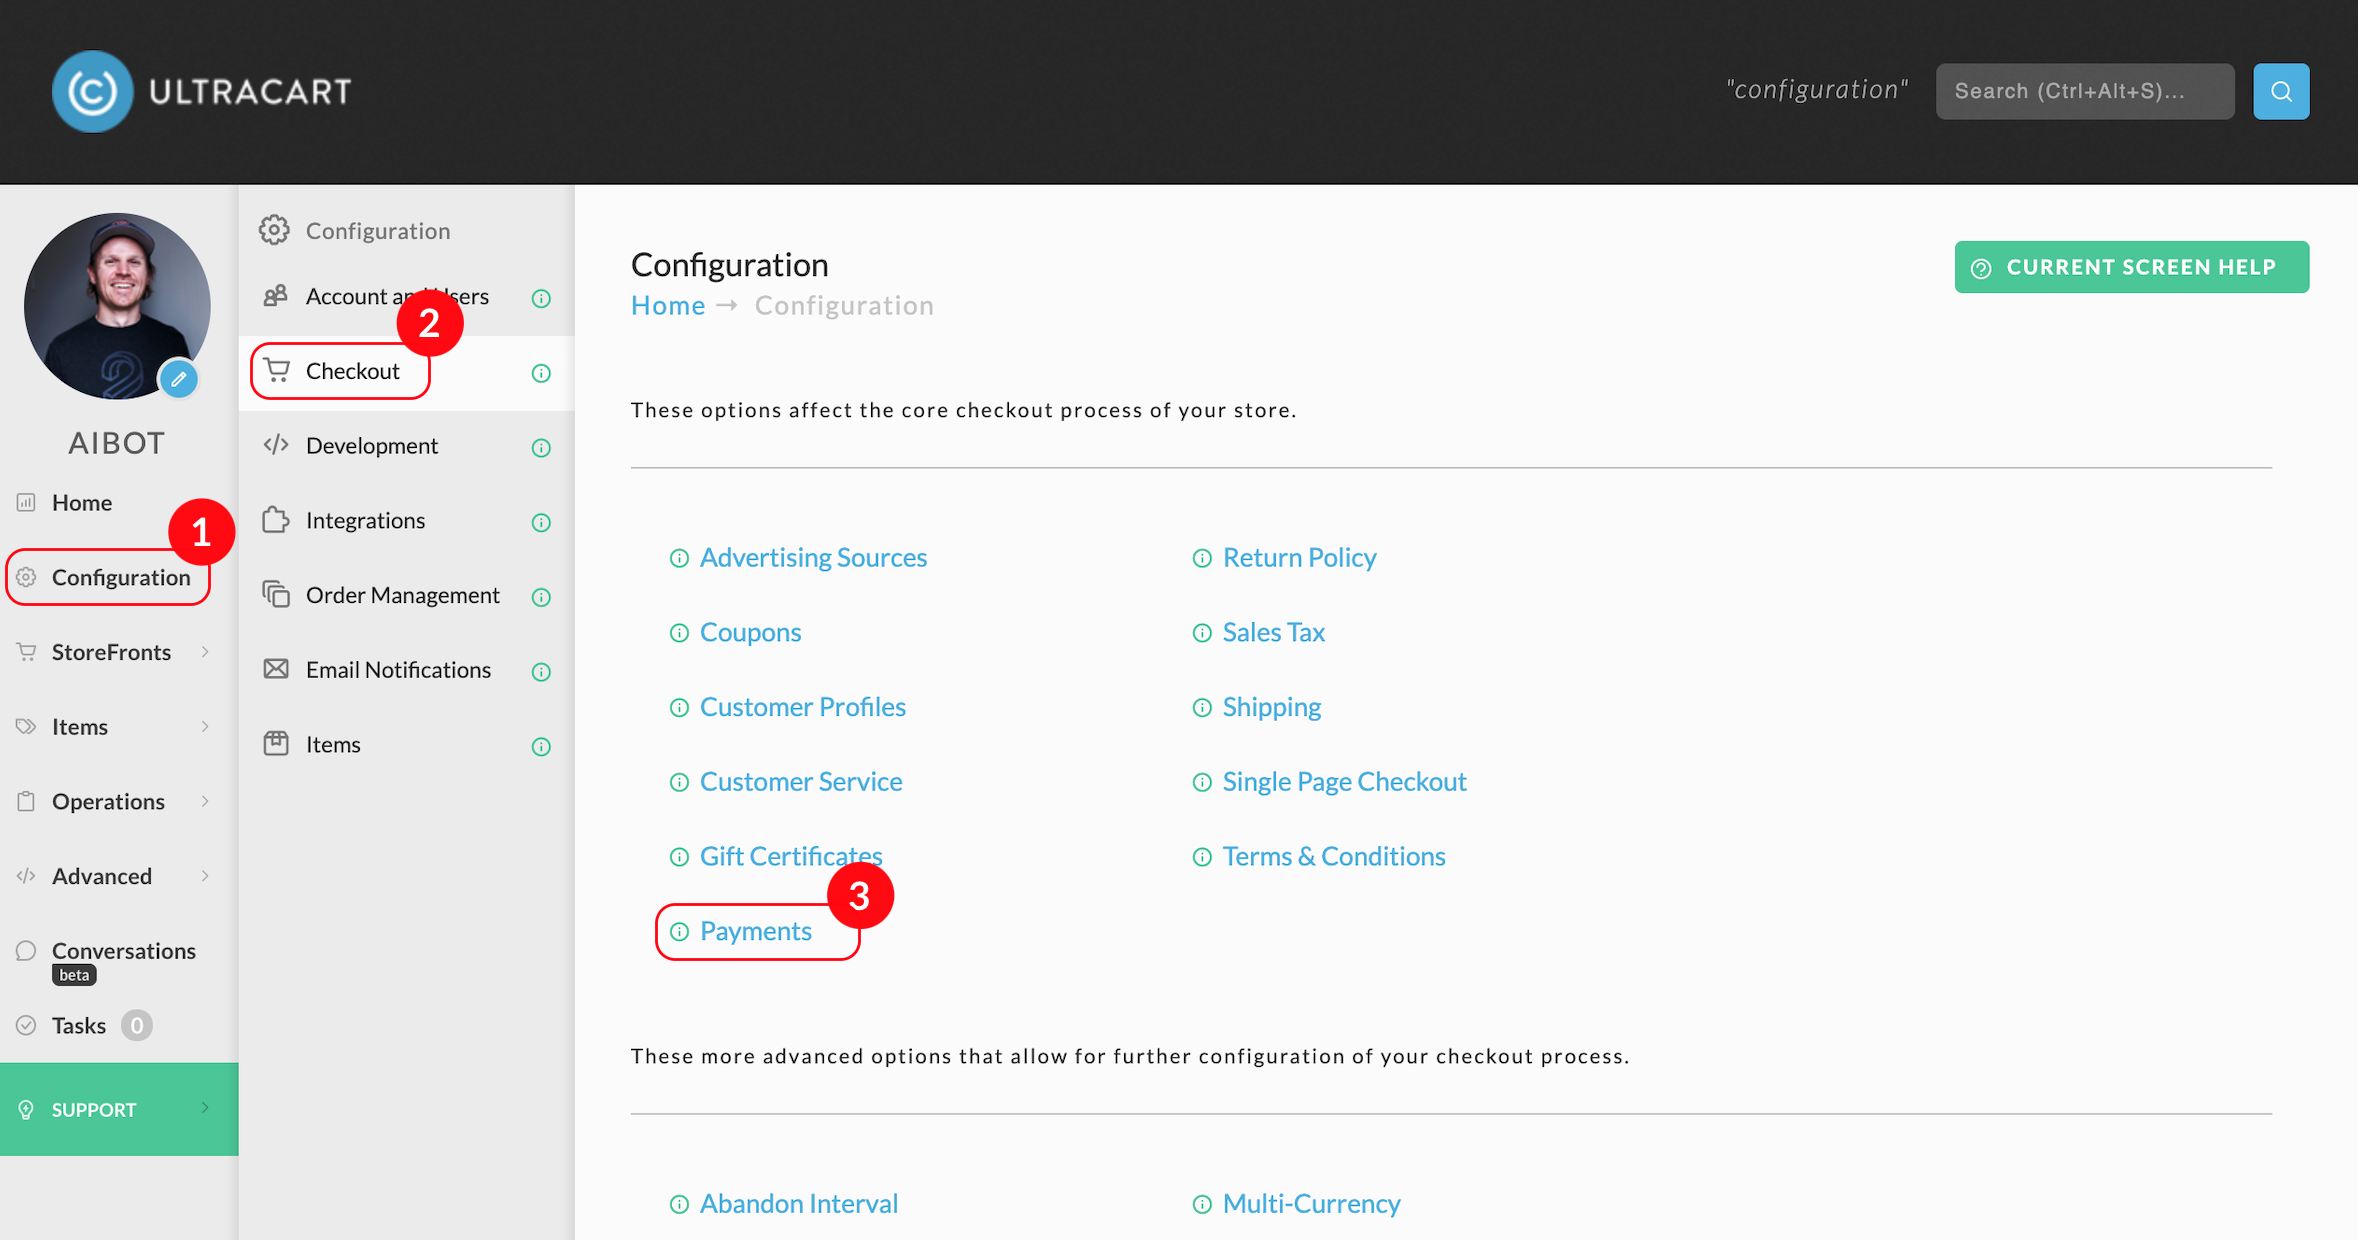Screen dimensions: 2358x1240
Task: Click the info icon before Abandon Interval
Action: coord(679,1204)
